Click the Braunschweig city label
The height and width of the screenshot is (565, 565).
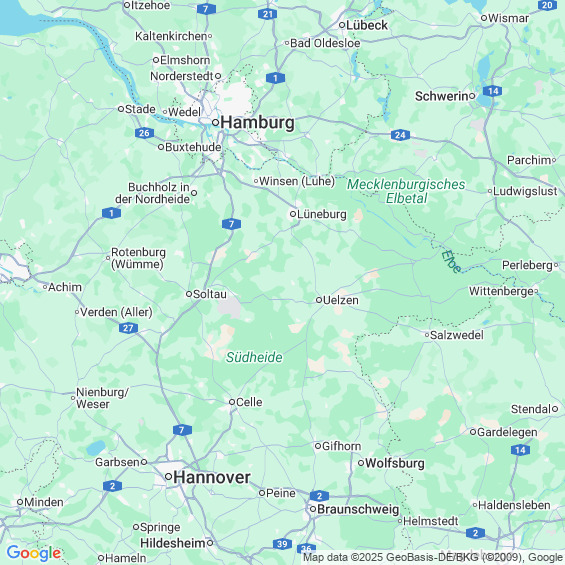click(358, 509)
